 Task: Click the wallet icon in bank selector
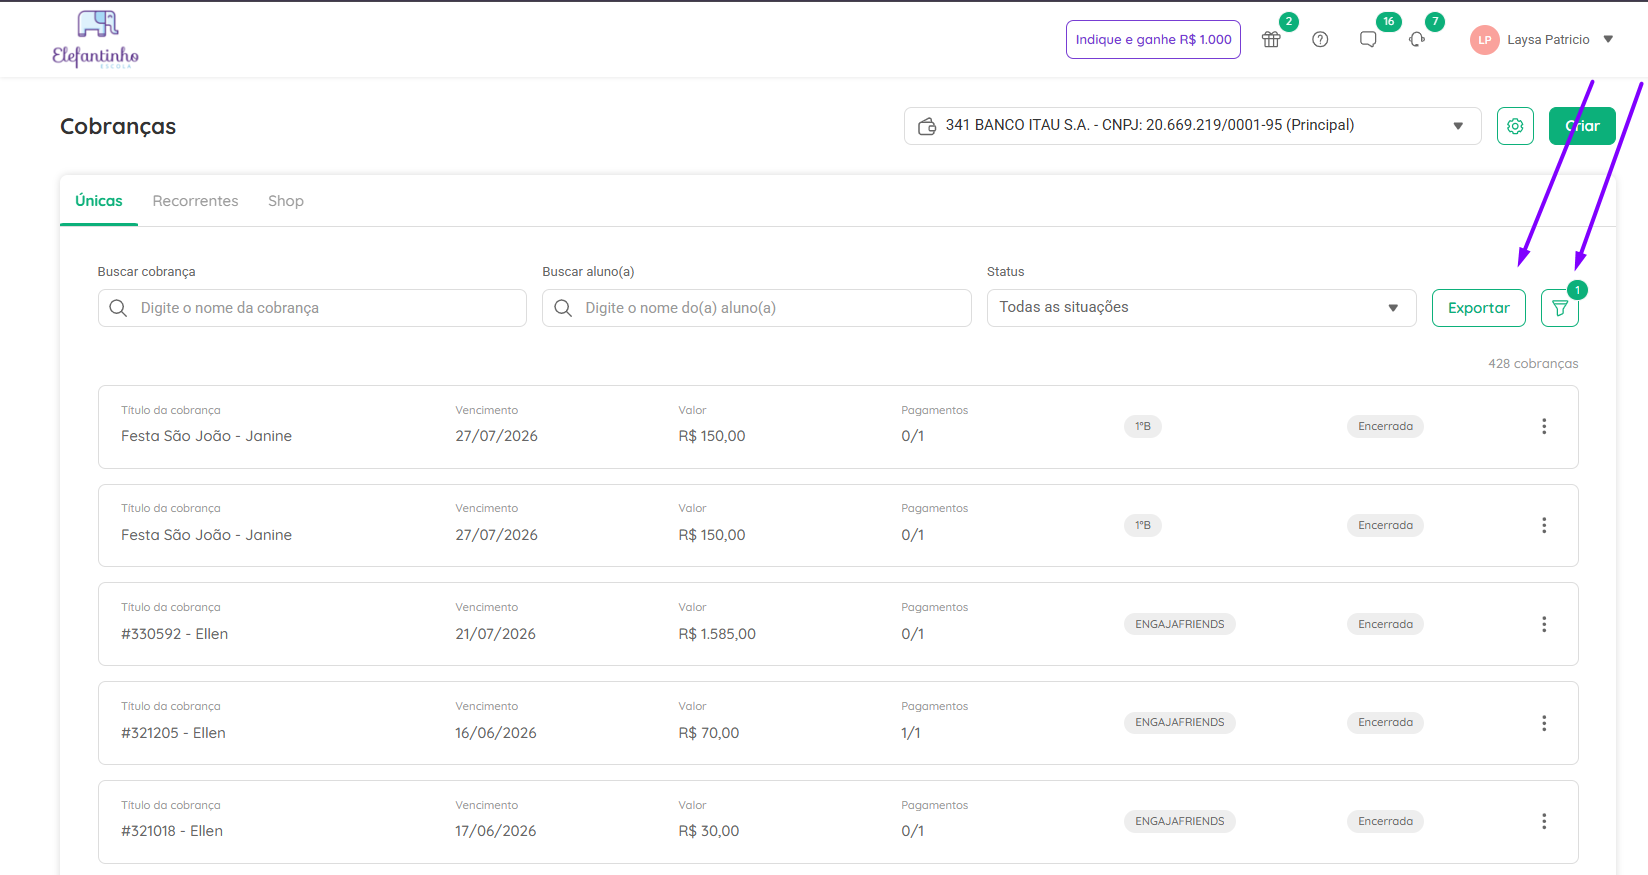coord(927,126)
